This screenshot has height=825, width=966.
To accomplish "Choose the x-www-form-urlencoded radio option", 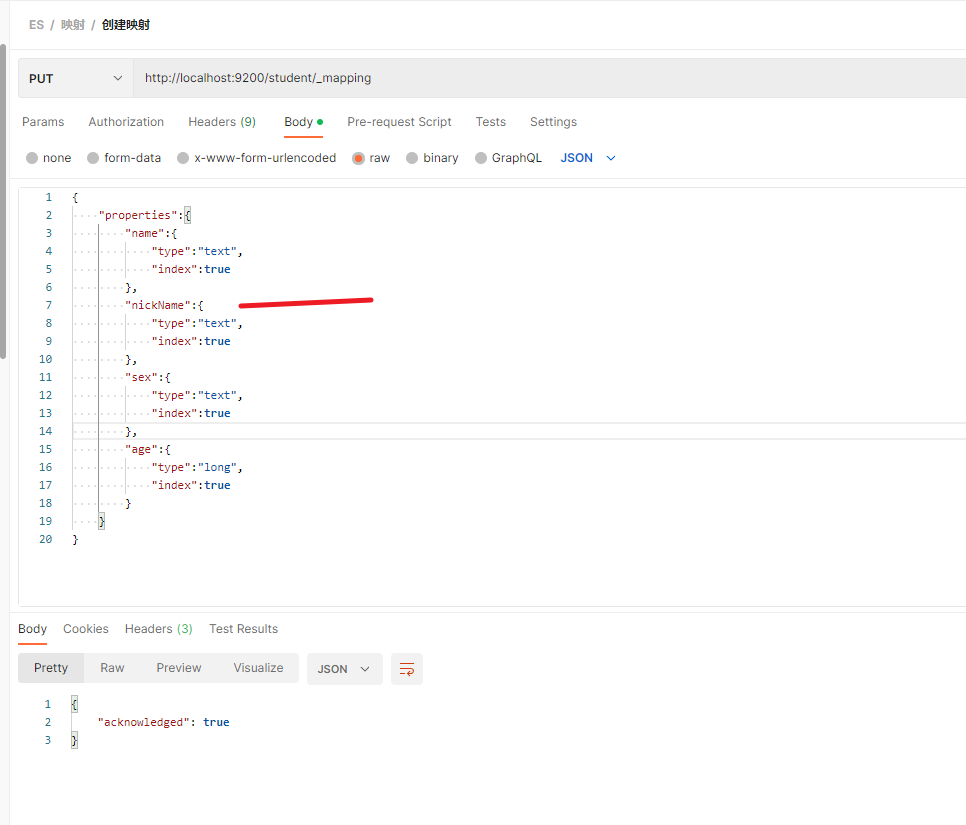I will pos(183,158).
